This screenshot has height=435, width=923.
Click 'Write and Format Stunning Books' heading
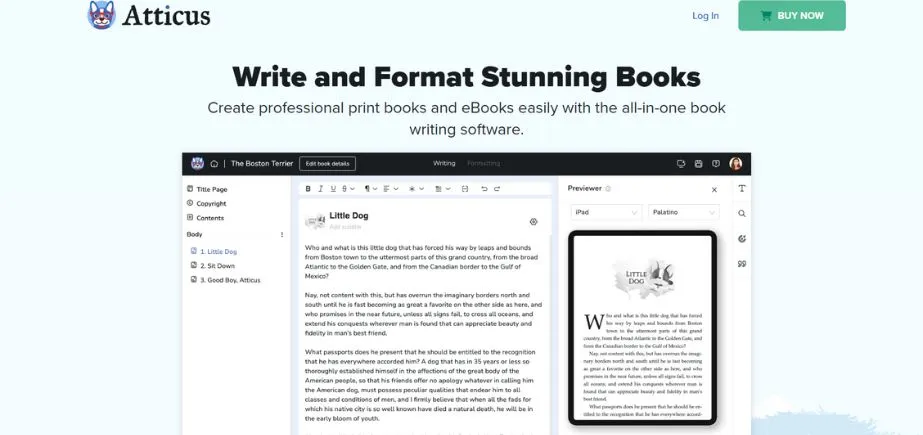click(466, 77)
